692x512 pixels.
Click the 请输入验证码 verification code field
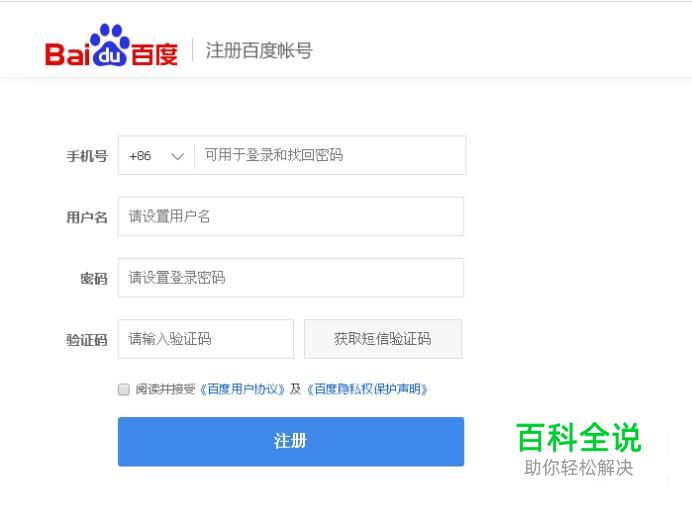pos(206,339)
